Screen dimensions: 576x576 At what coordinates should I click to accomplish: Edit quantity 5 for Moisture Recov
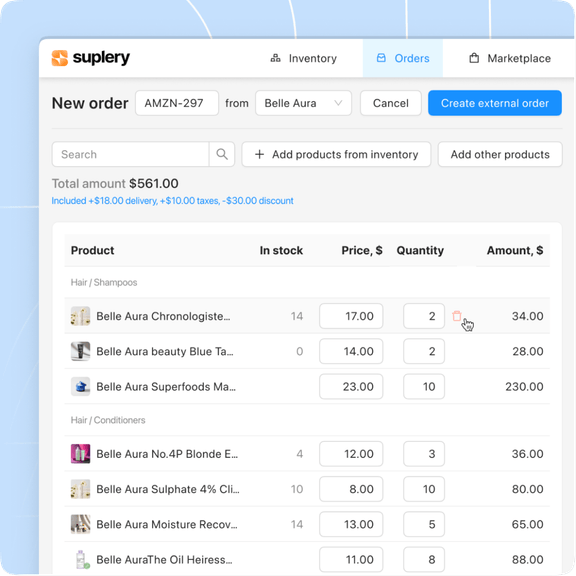point(424,524)
